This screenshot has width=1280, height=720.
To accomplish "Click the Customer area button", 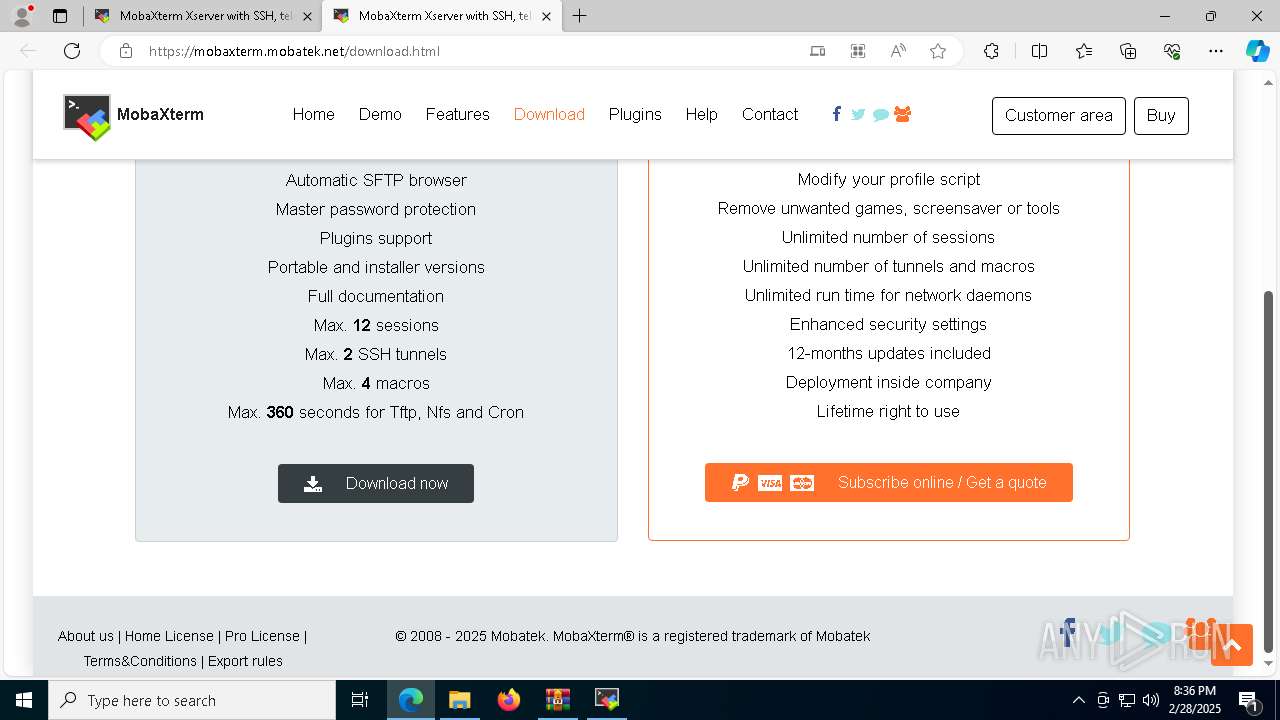I will point(1058,115).
